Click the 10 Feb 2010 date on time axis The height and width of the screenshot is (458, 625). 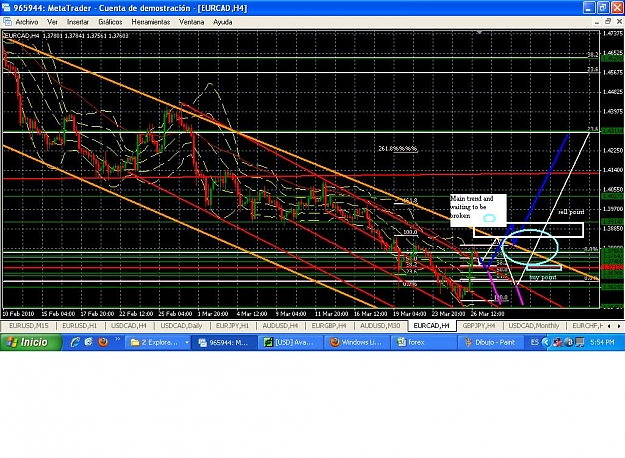(x=18, y=314)
